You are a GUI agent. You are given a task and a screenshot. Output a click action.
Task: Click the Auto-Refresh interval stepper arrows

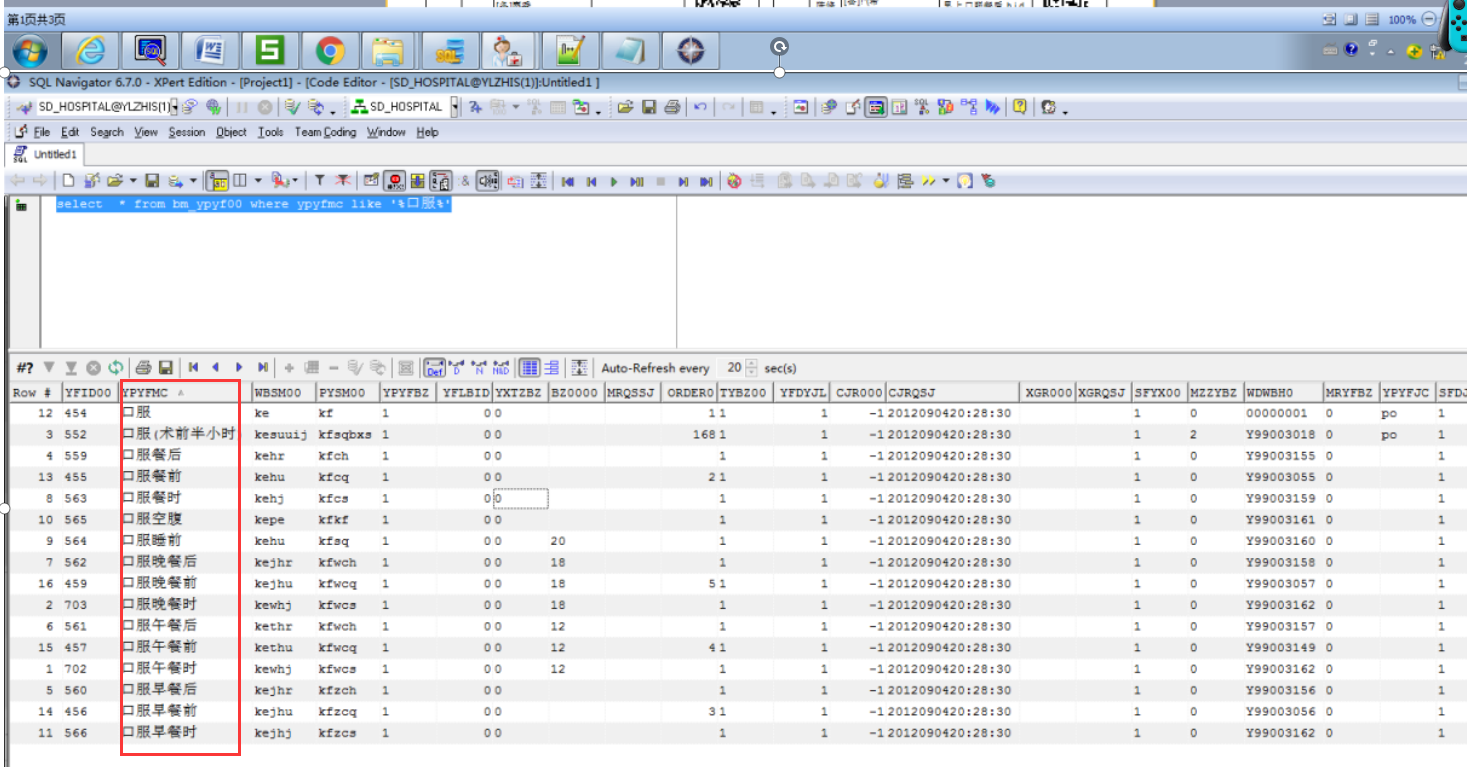coord(752,368)
